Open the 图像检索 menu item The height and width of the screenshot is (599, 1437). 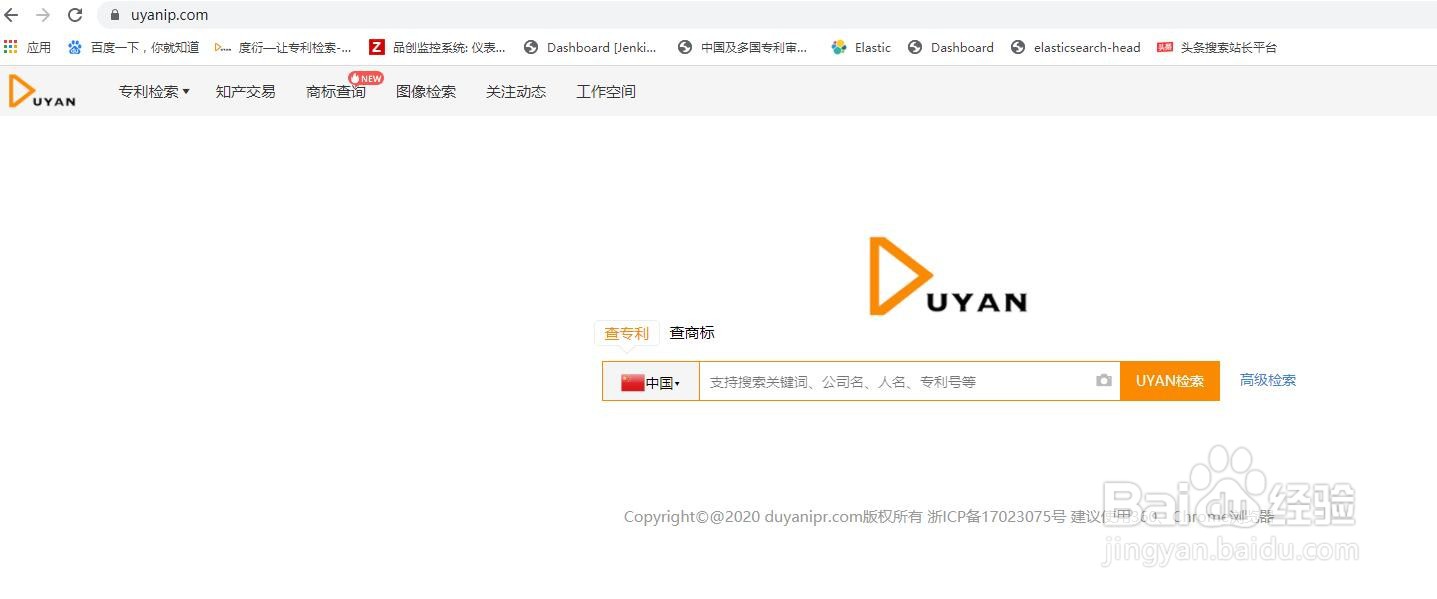pyautogui.click(x=425, y=91)
